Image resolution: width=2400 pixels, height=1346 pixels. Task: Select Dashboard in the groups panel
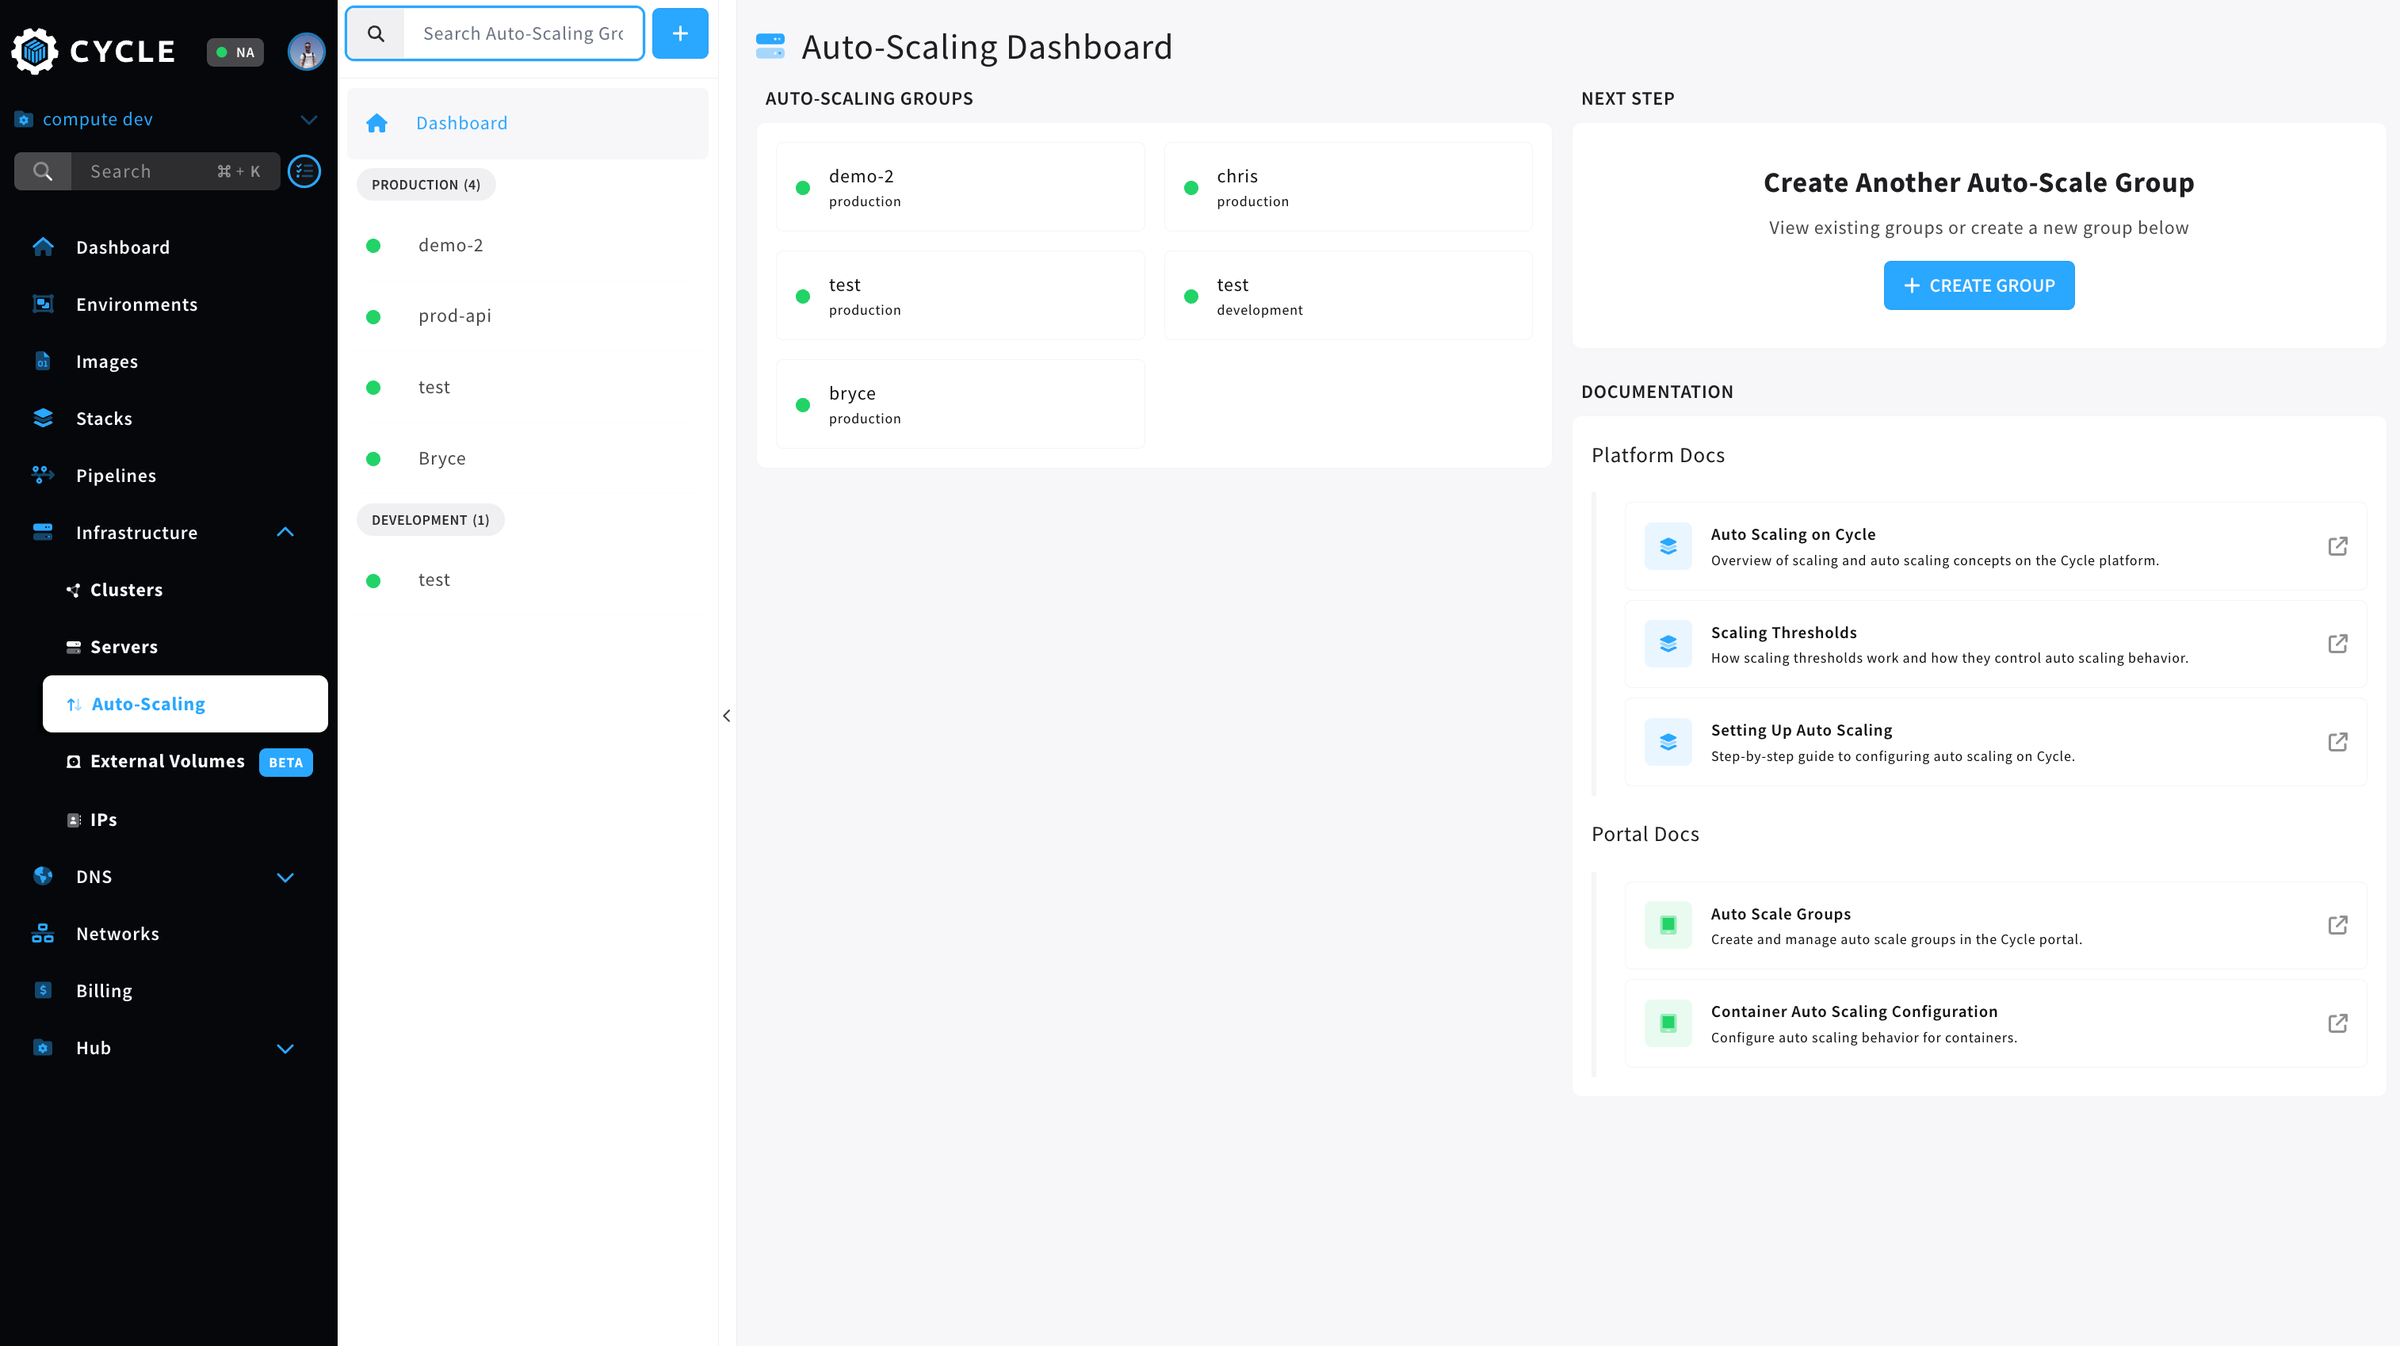527,123
